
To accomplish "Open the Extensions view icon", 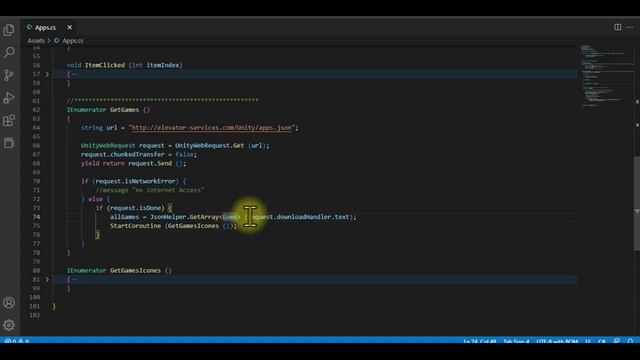I will (x=9, y=120).
